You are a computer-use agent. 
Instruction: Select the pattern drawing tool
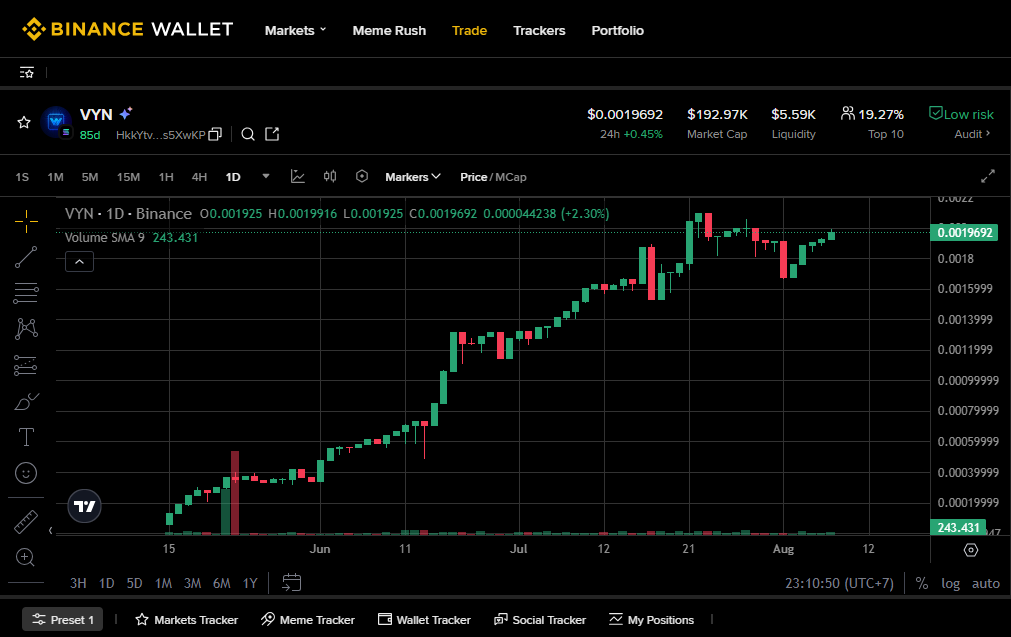click(x=26, y=329)
